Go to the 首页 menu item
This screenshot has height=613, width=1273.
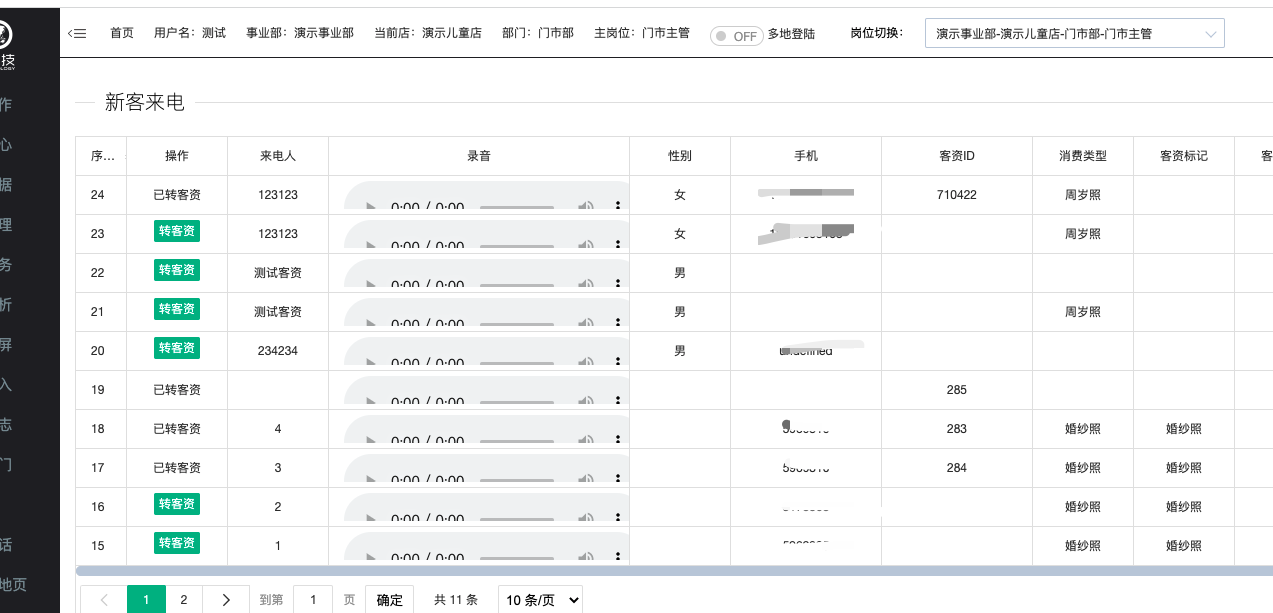(x=122, y=33)
